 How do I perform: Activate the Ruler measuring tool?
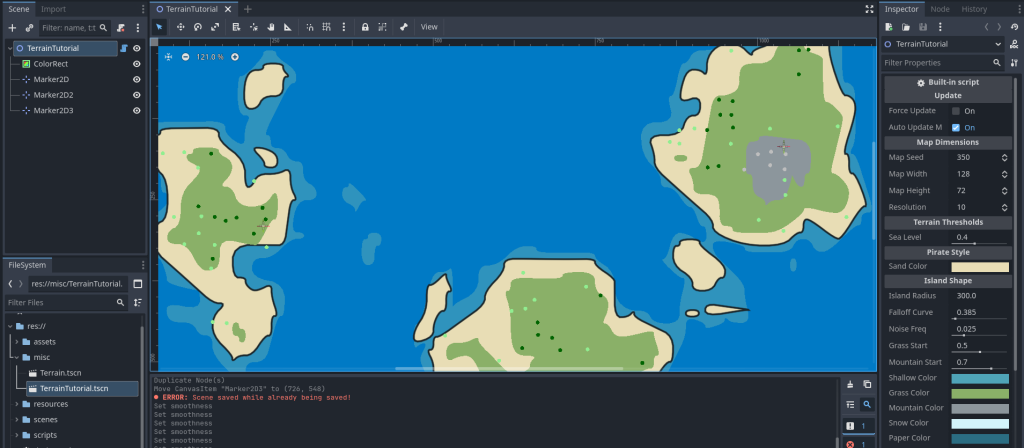pos(287,27)
